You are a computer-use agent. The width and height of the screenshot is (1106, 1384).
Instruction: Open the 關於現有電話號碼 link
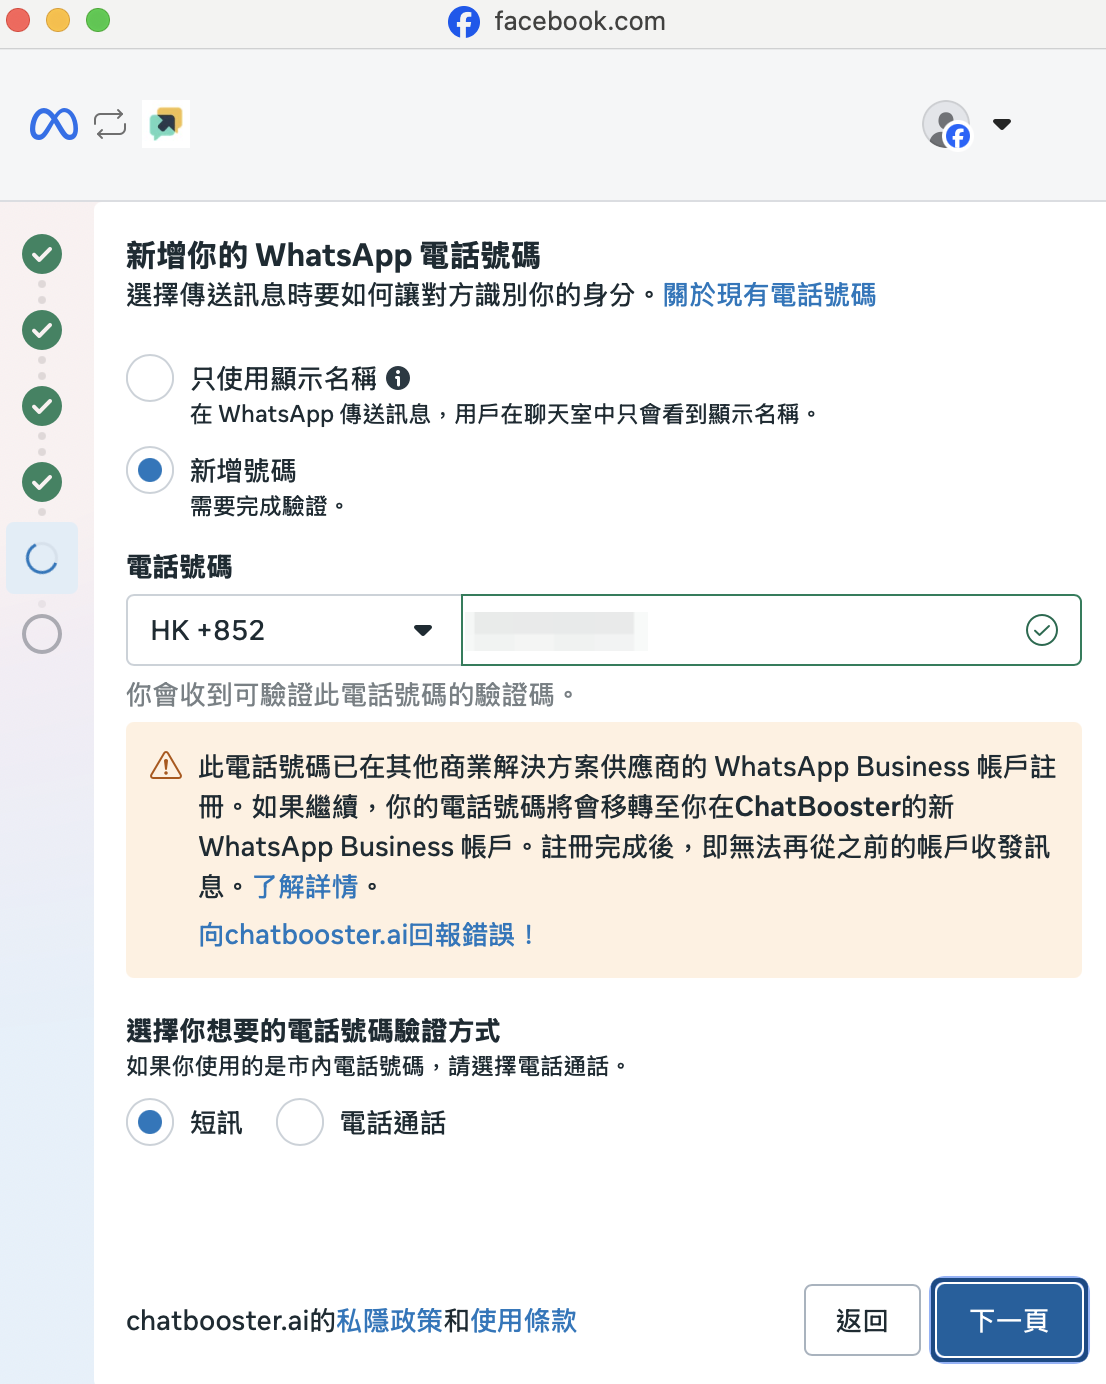[x=769, y=295]
